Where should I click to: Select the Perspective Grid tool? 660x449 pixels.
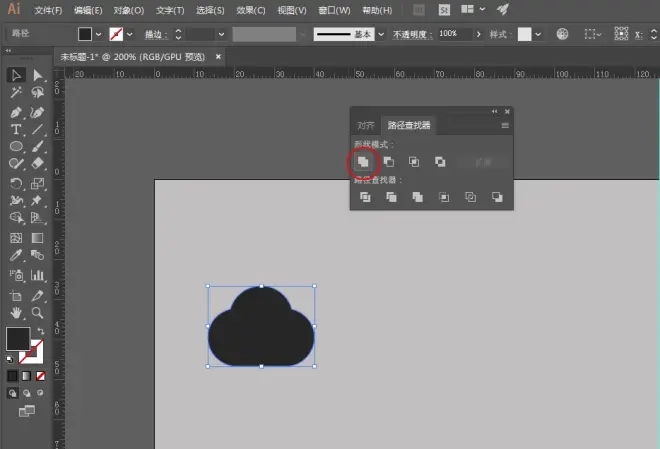point(37,217)
